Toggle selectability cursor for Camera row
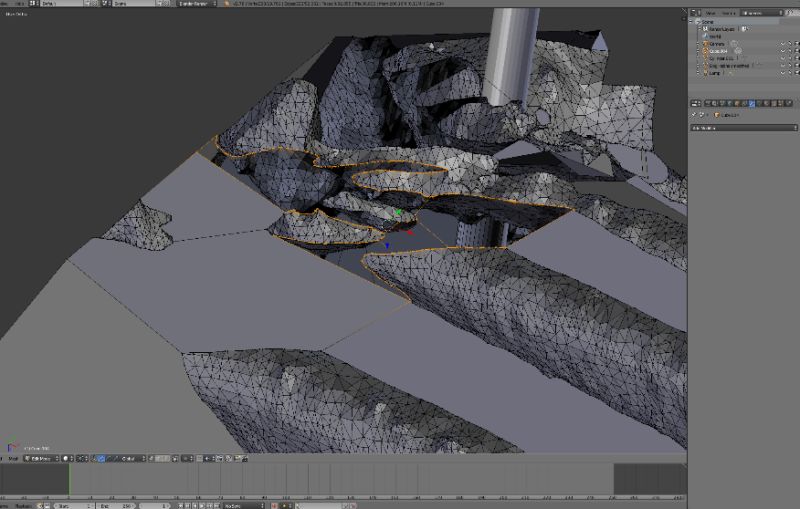The image size is (800, 509). pos(790,44)
